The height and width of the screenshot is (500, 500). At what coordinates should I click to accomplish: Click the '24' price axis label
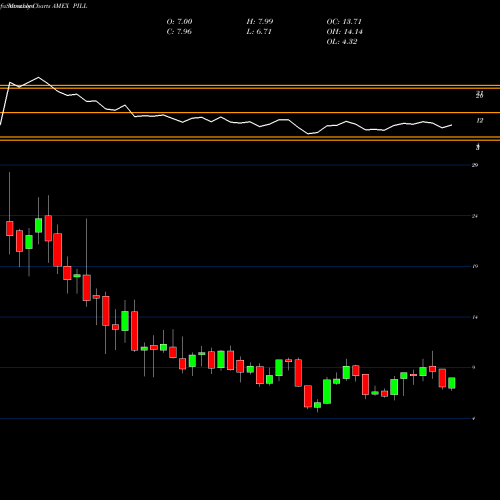pyautogui.click(x=475, y=216)
